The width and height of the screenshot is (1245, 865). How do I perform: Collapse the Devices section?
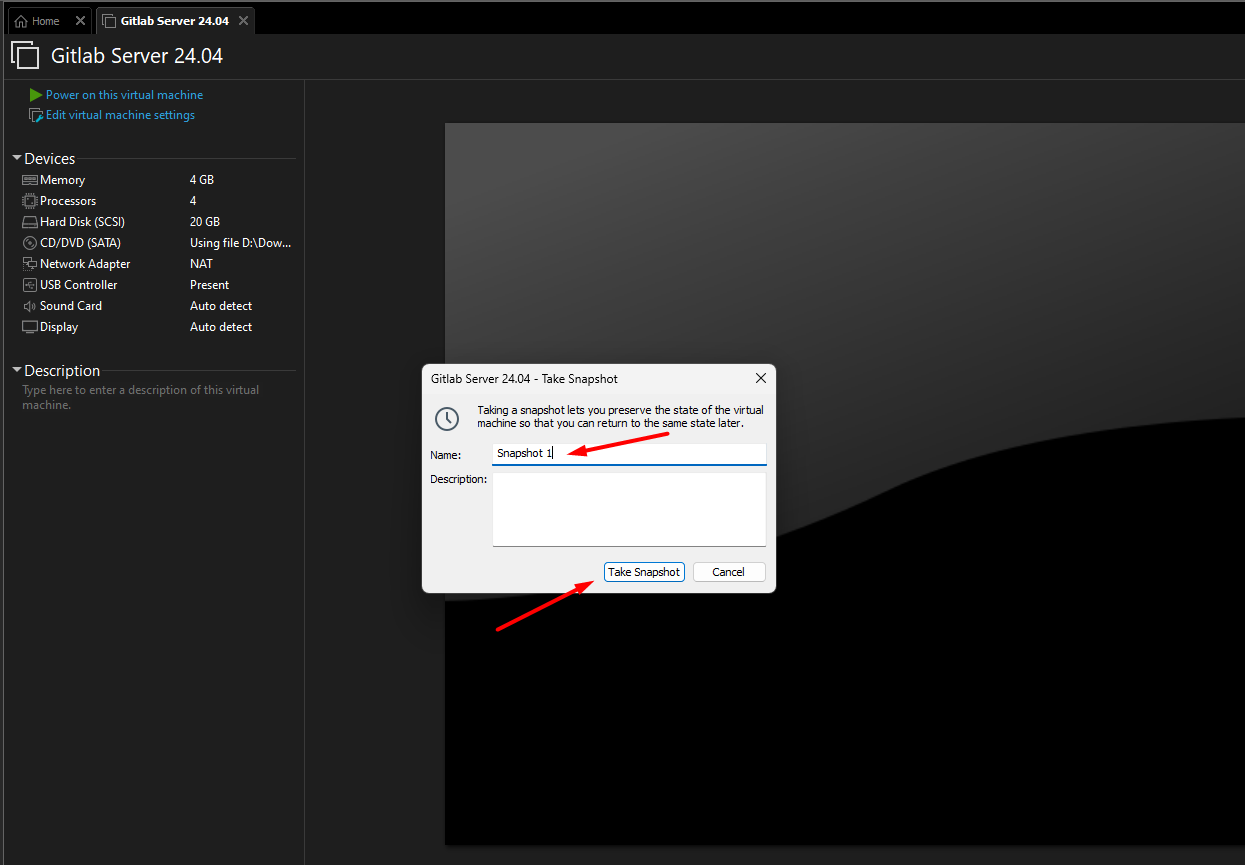tap(17, 159)
